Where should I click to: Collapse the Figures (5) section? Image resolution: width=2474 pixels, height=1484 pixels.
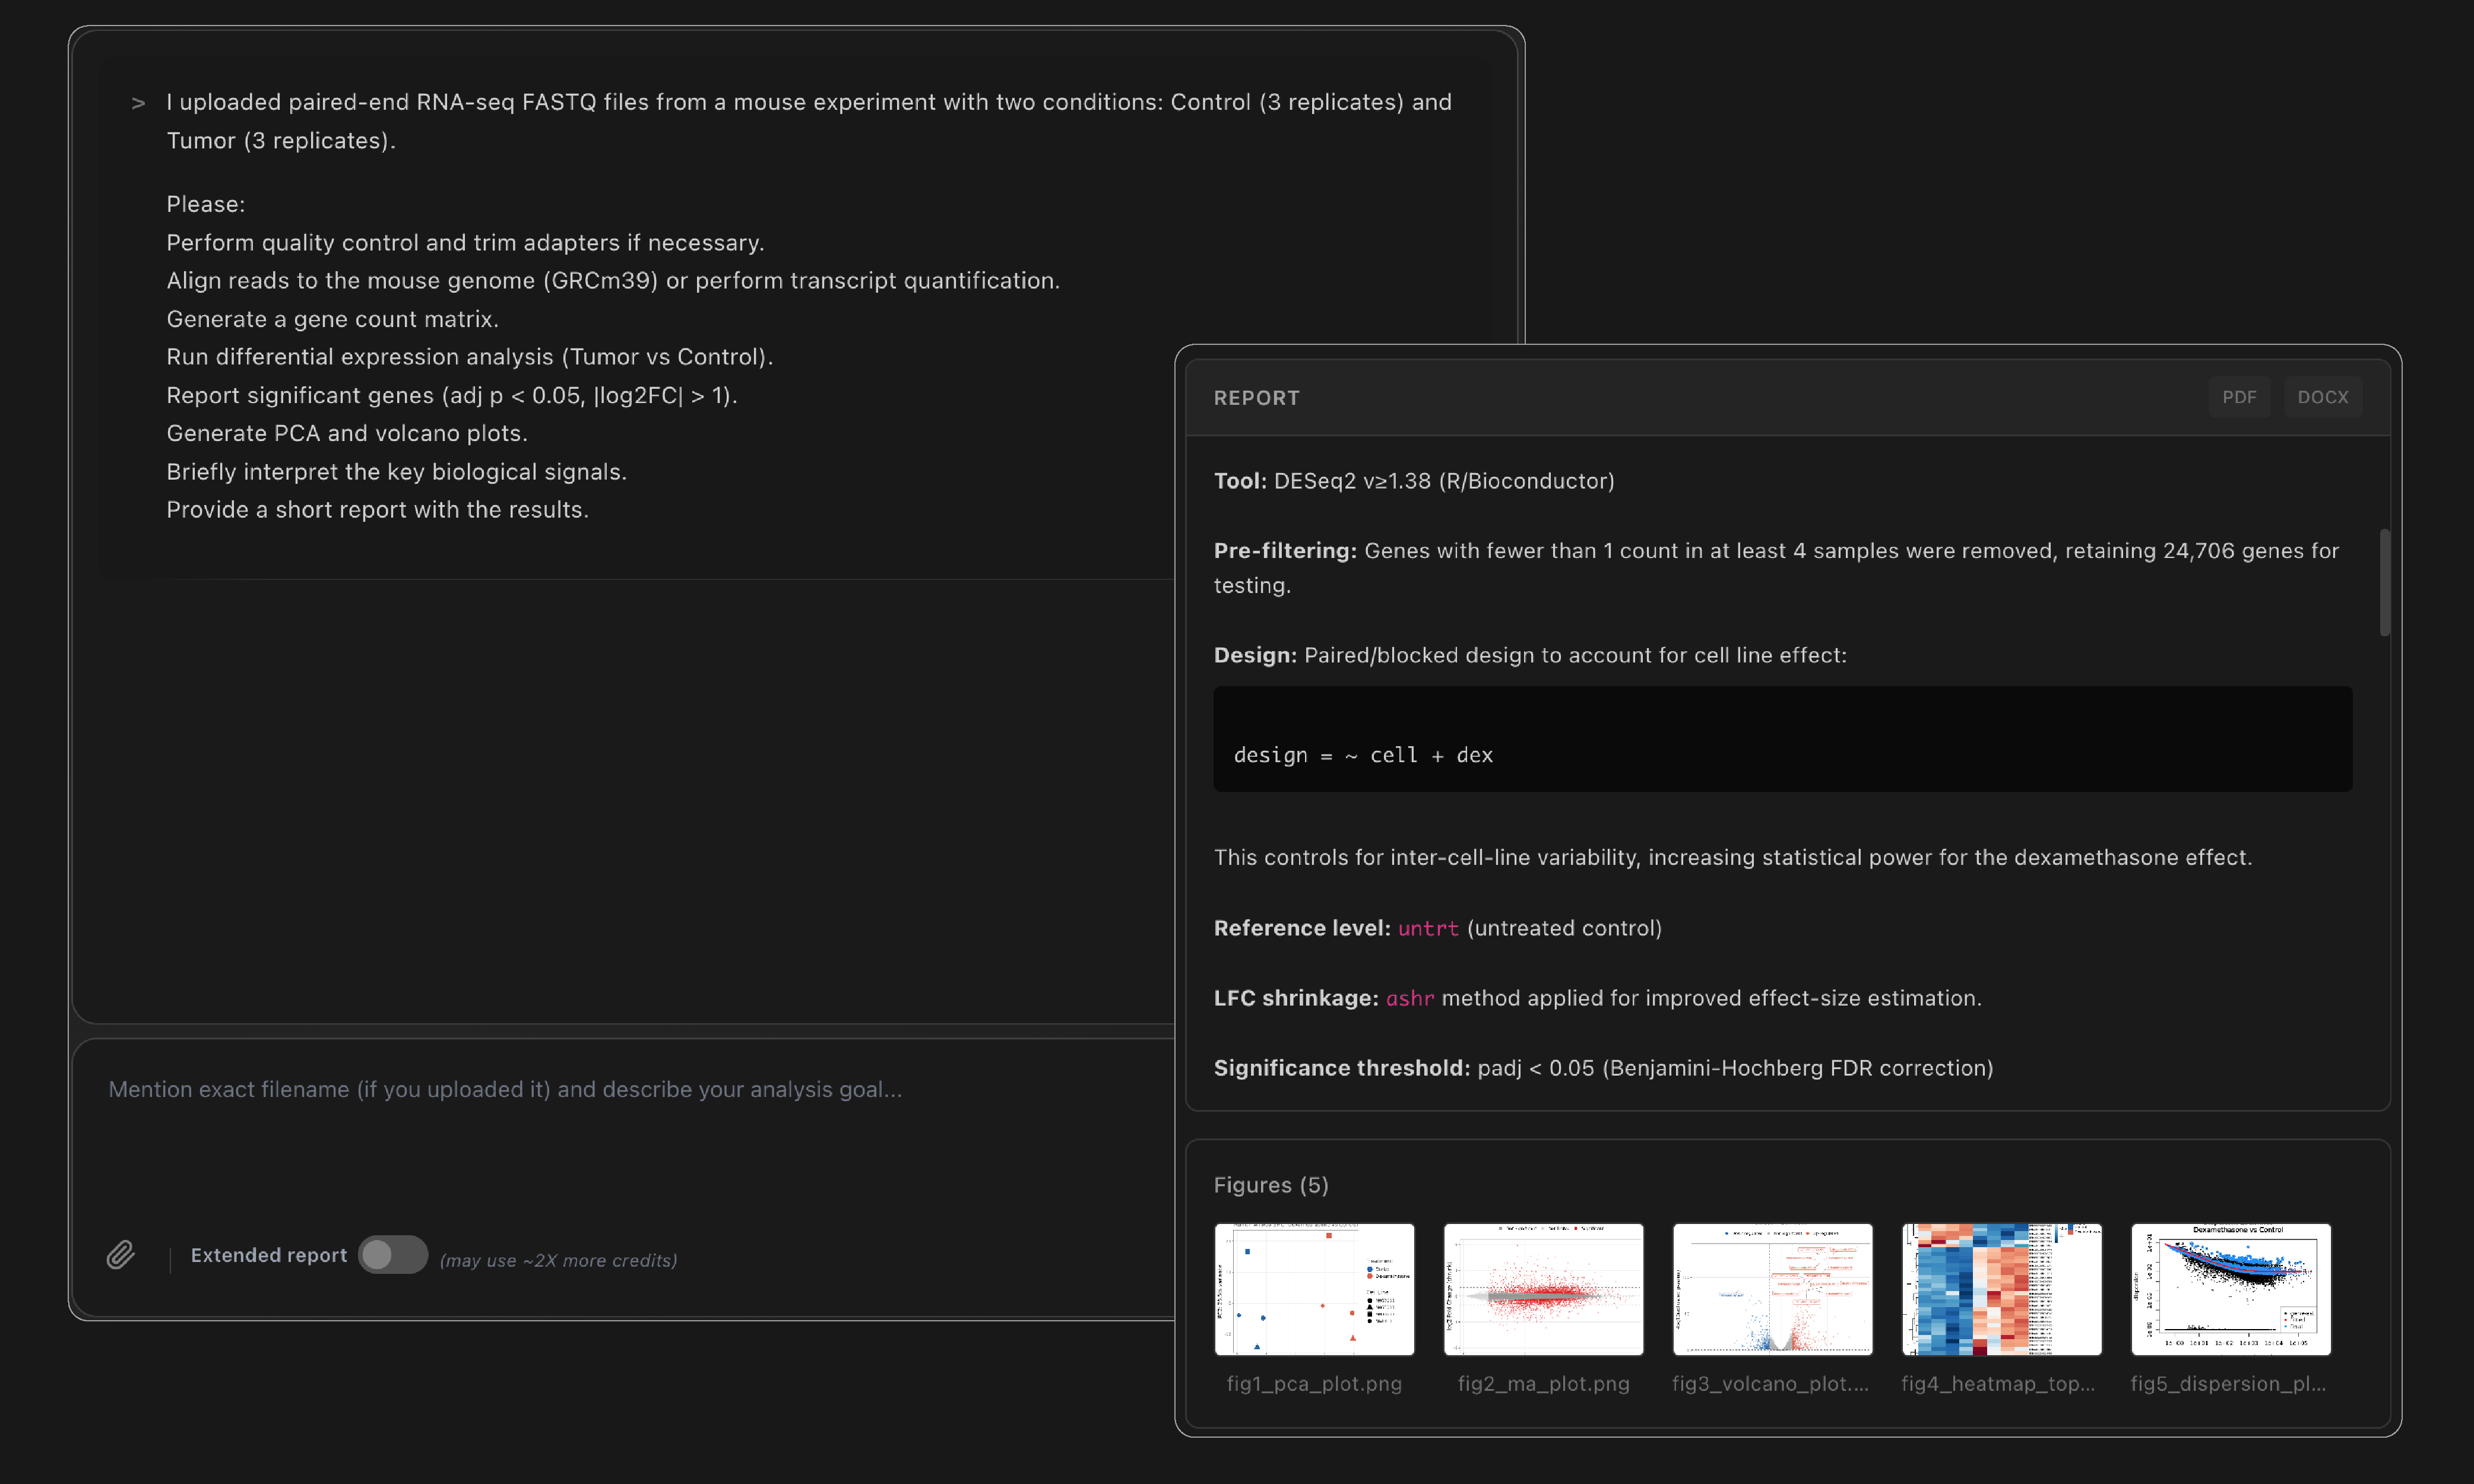click(x=1270, y=1184)
